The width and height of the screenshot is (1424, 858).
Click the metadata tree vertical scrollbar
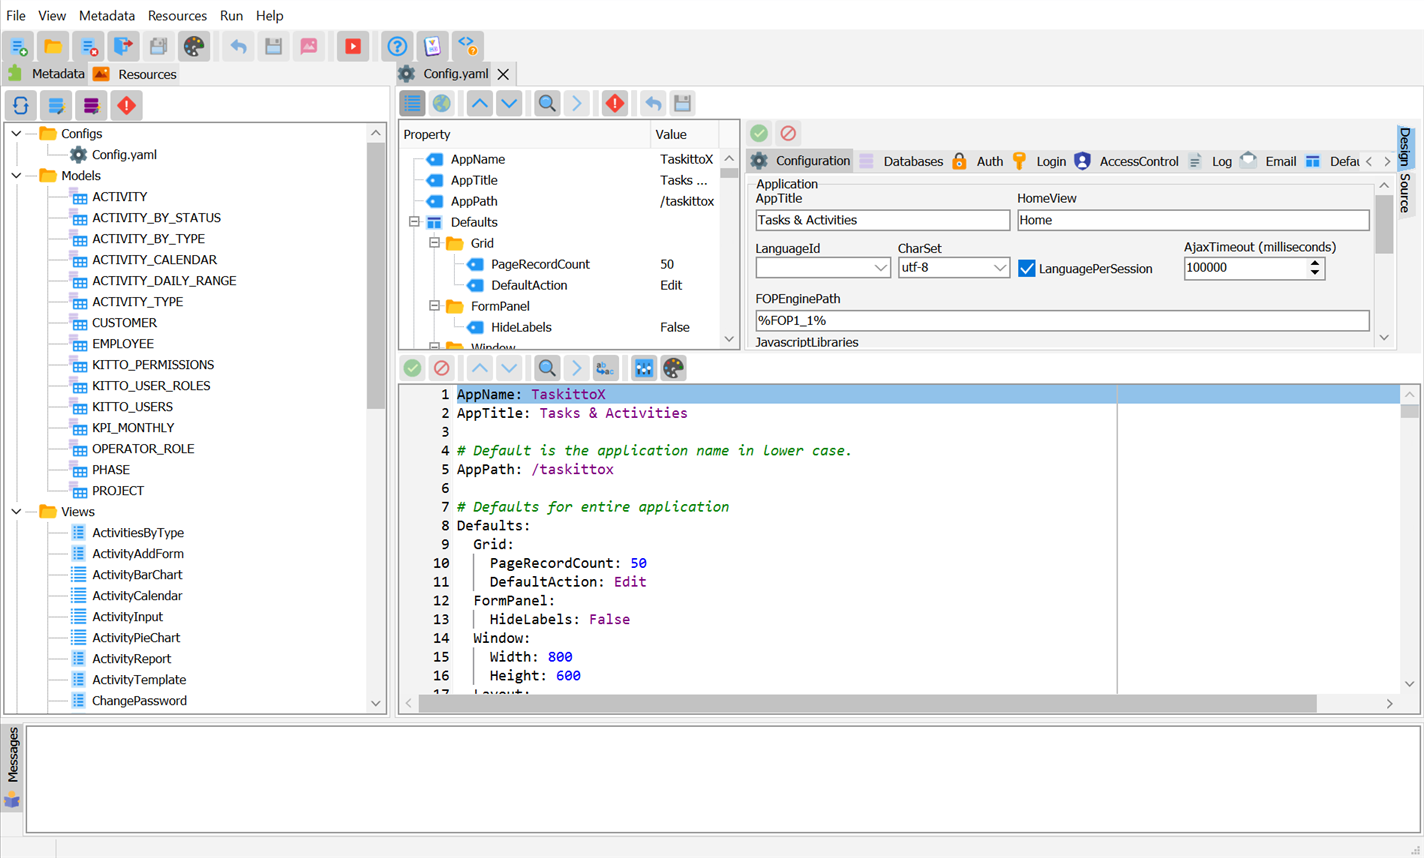point(376,275)
